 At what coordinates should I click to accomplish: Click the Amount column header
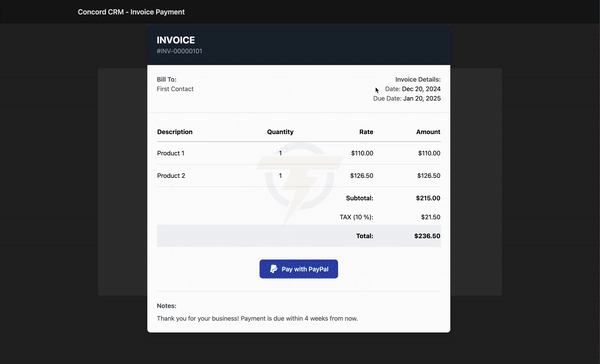pyautogui.click(x=428, y=132)
